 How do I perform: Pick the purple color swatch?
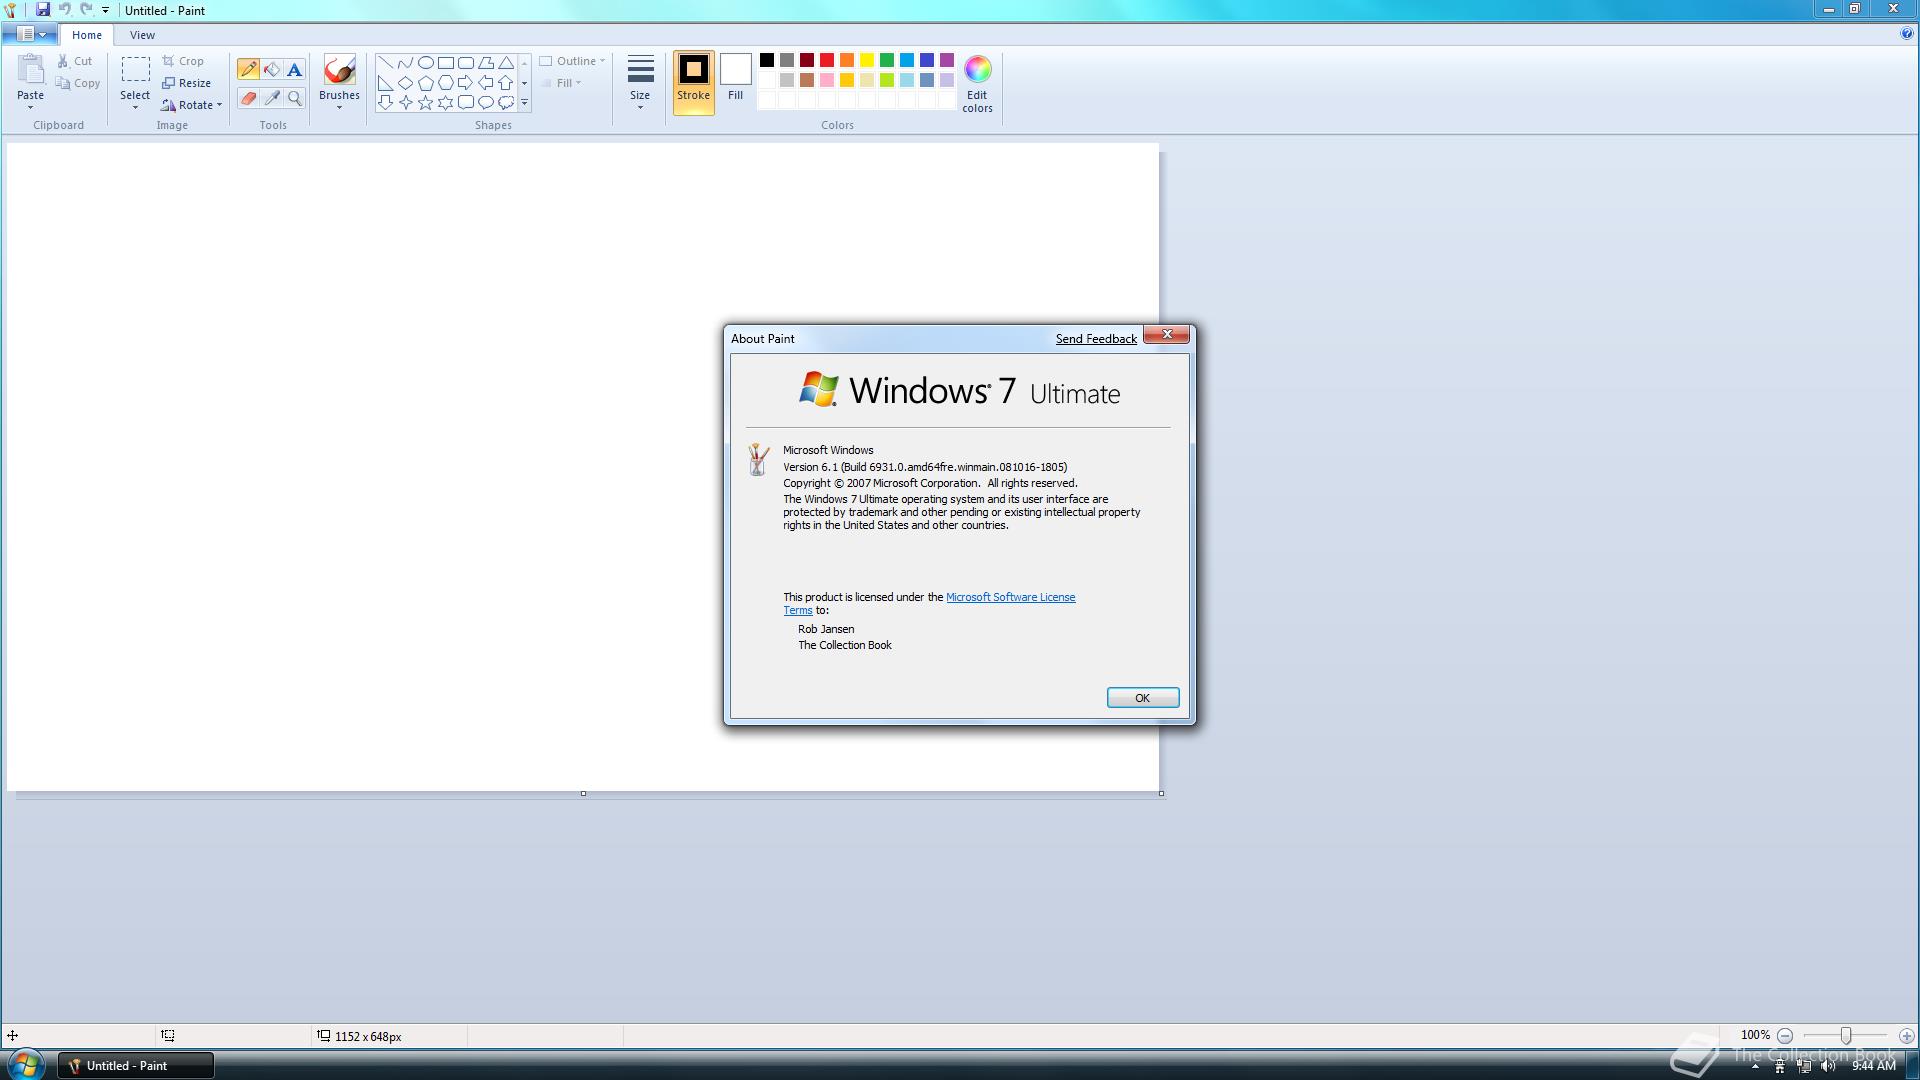(947, 60)
